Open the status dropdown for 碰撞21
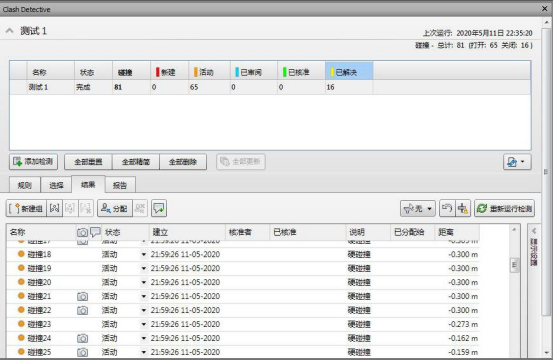This screenshot has width=554, height=361. point(144,296)
